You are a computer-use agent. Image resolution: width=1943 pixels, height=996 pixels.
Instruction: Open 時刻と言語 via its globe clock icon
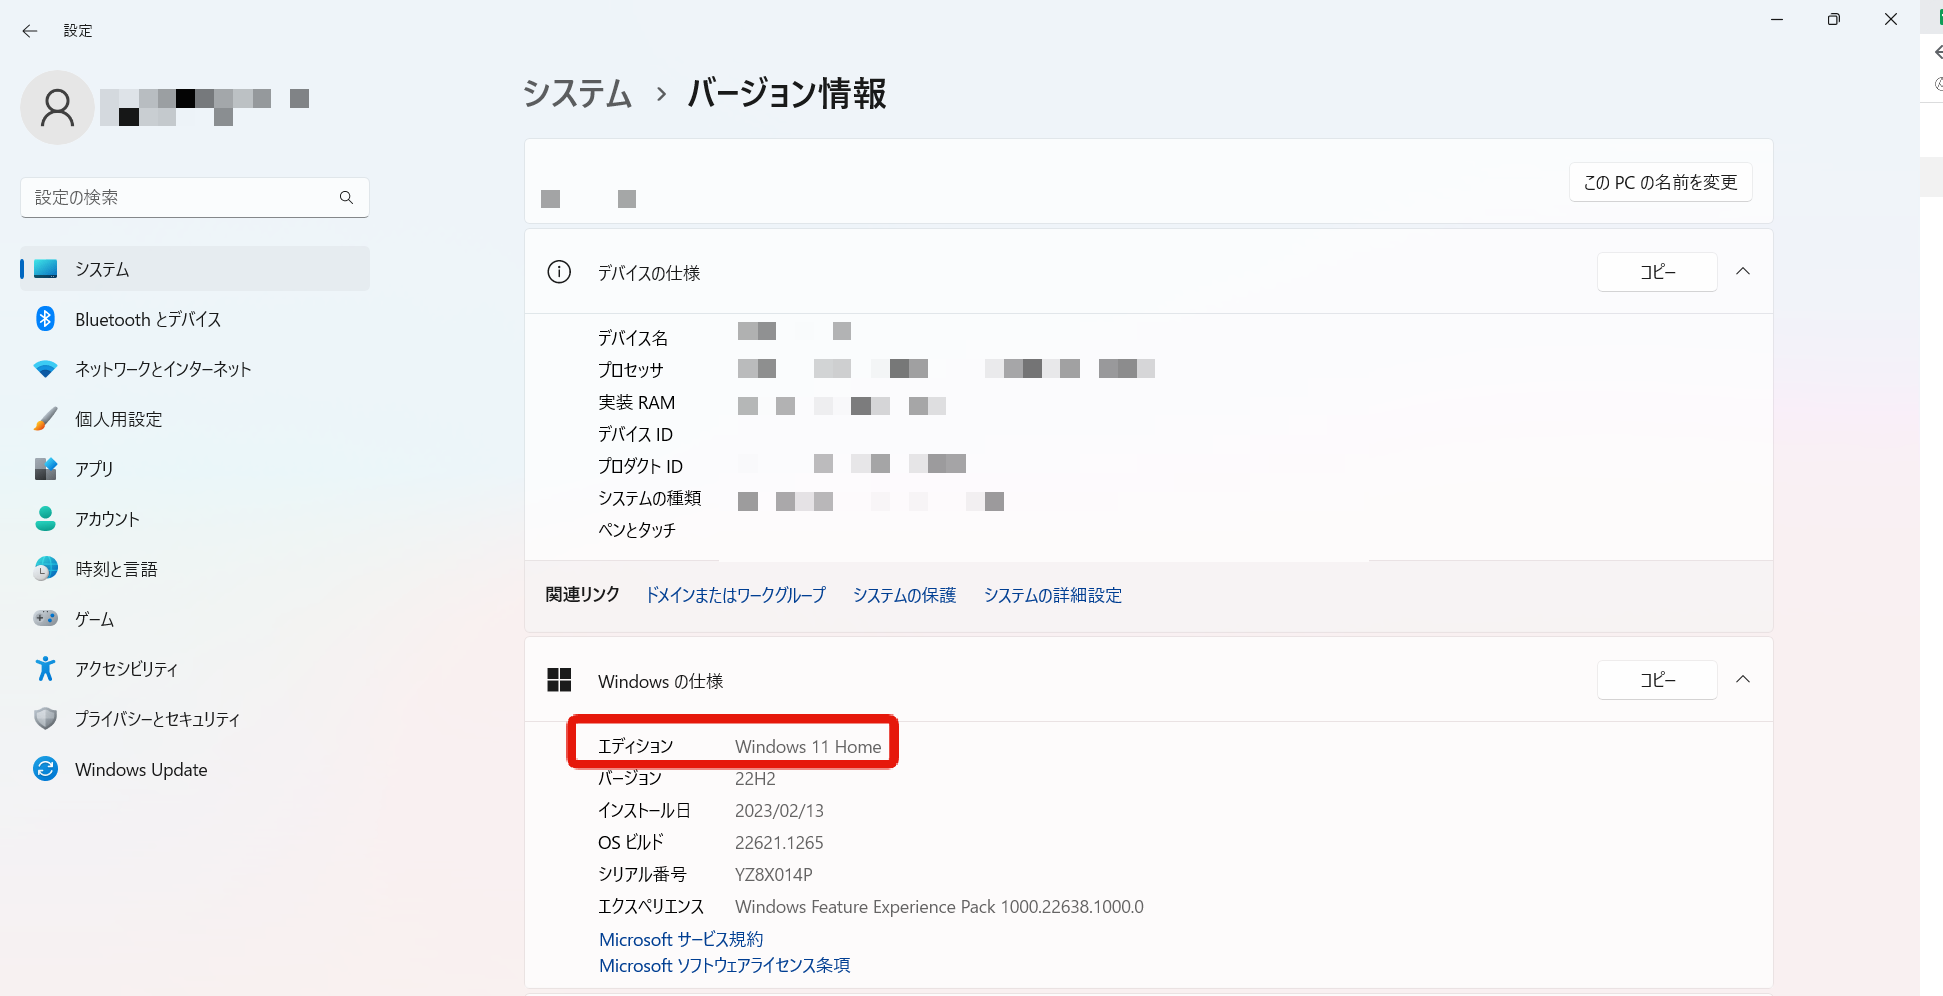pyautogui.click(x=45, y=568)
